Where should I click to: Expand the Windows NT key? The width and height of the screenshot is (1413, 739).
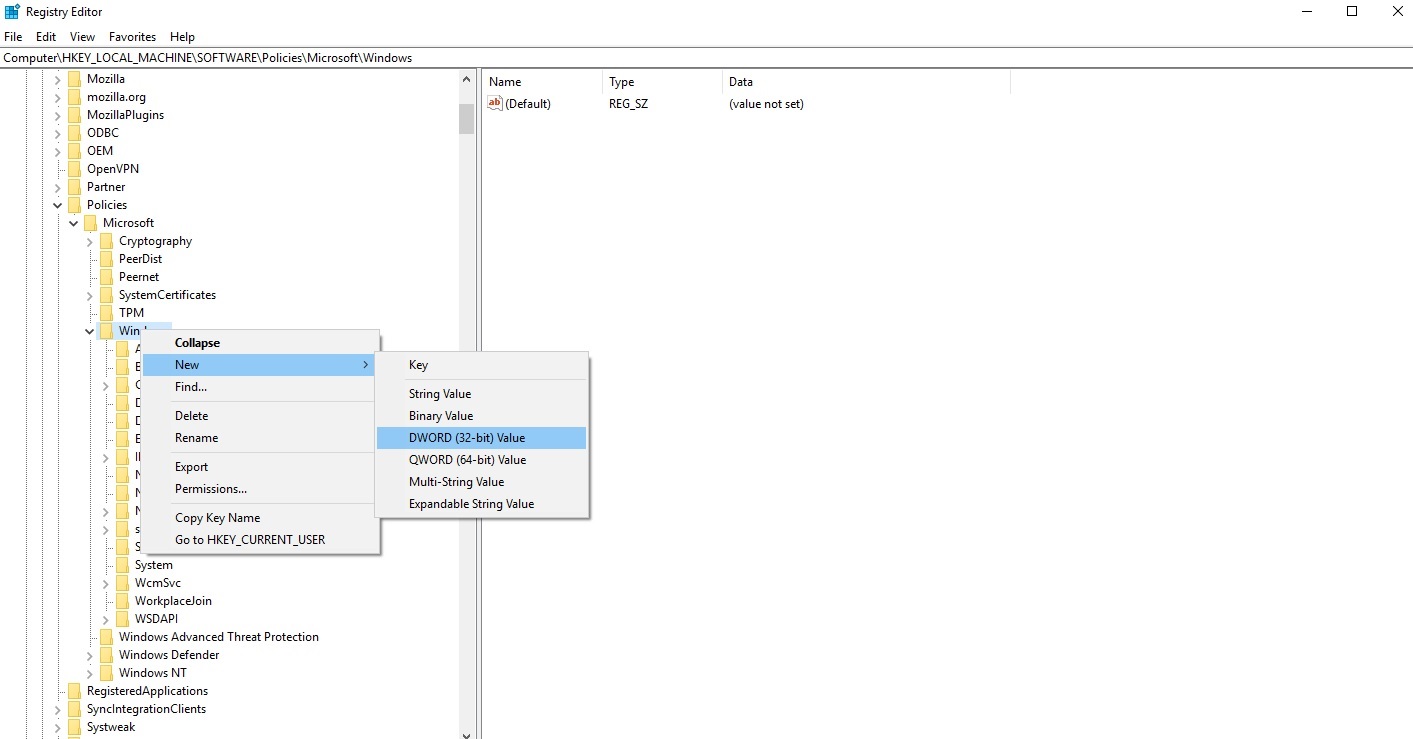(x=90, y=672)
